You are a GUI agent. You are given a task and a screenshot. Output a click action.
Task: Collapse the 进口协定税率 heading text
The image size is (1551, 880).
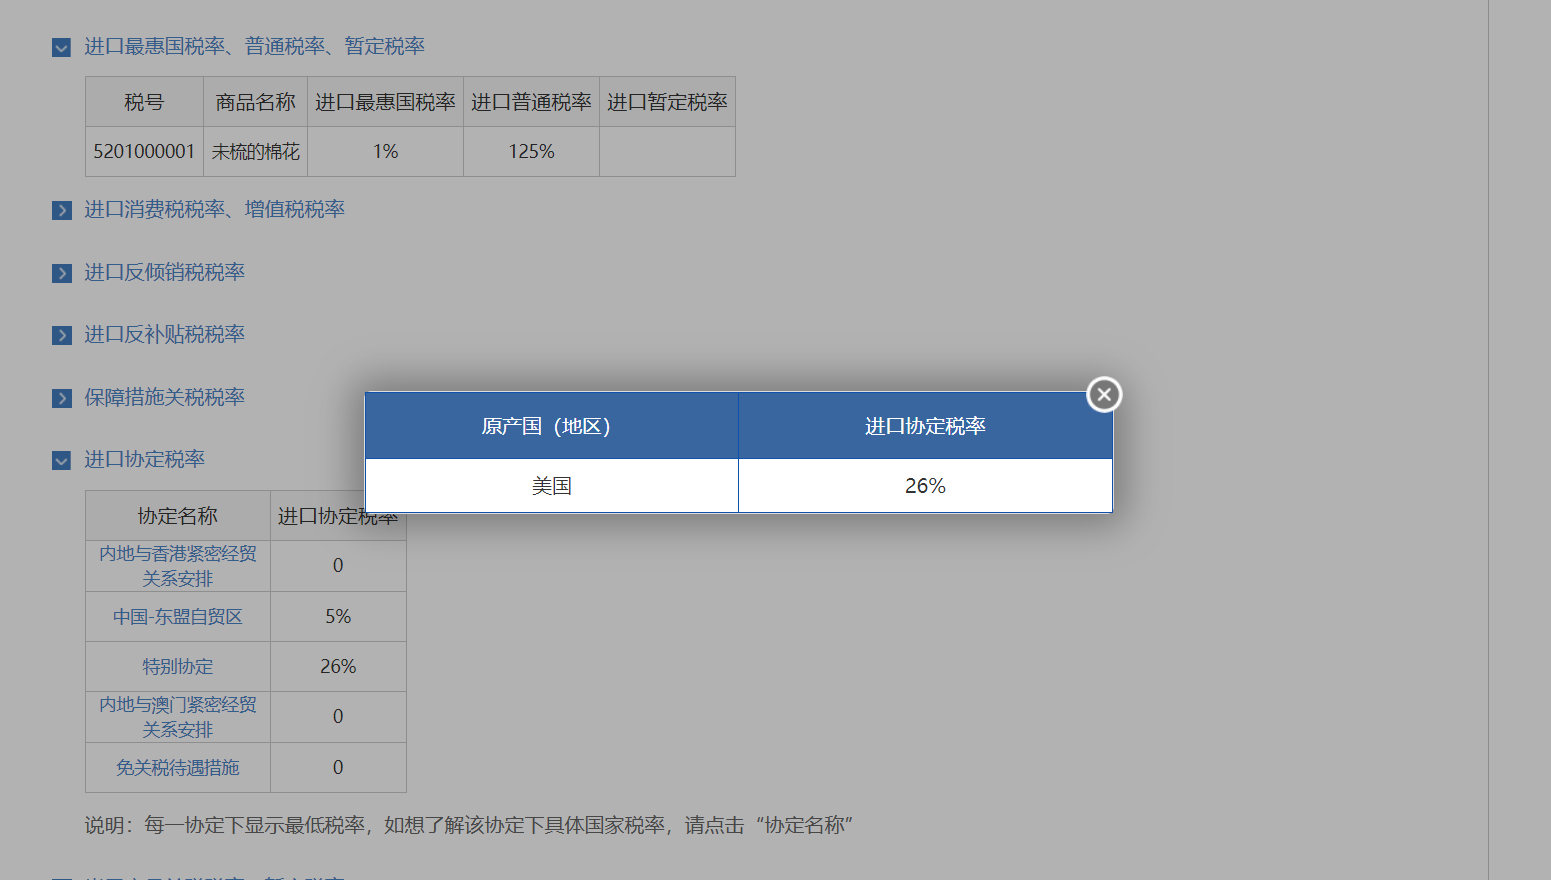point(144,459)
